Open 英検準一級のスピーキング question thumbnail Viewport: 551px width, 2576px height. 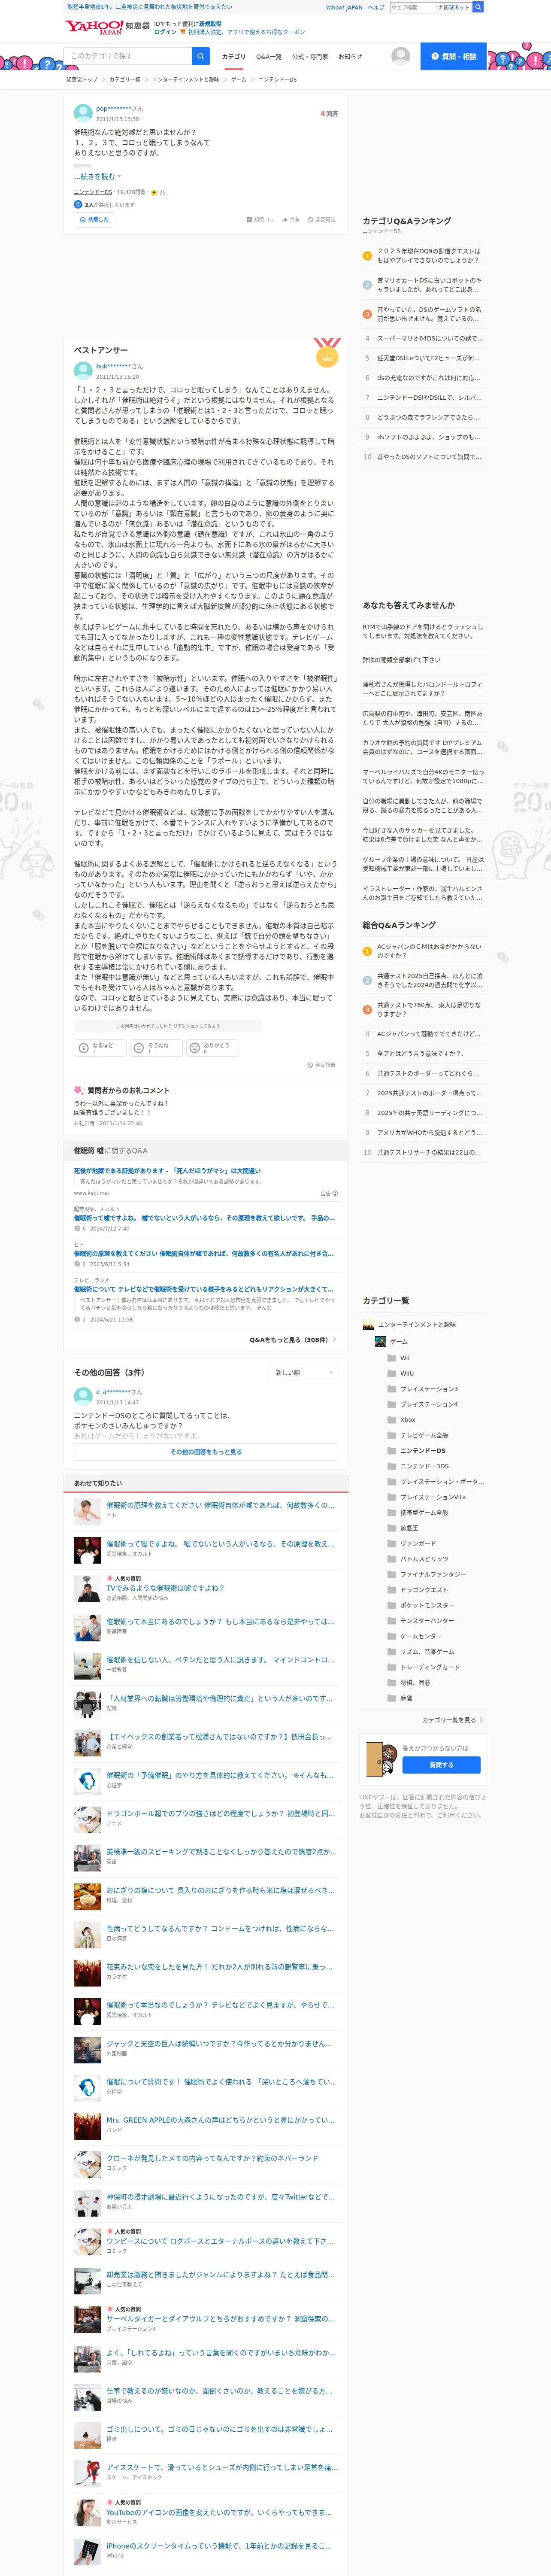click(87, 1858)
